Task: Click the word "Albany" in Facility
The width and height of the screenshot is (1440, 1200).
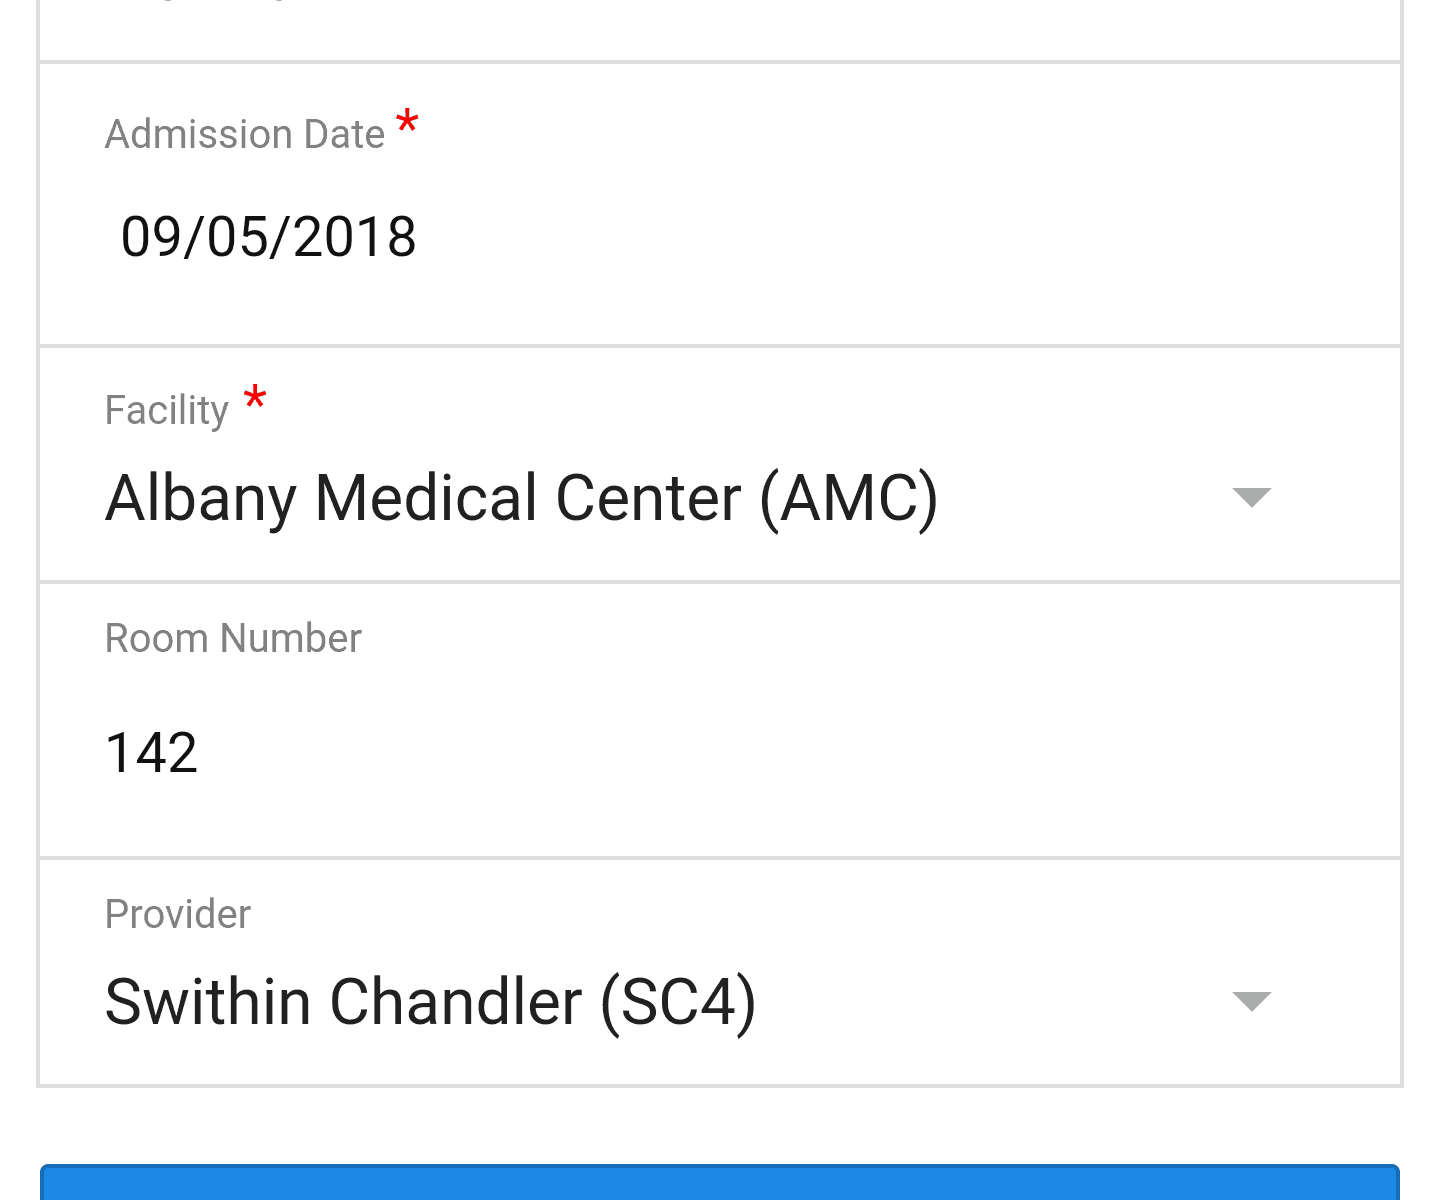Action: coord(200,498)
